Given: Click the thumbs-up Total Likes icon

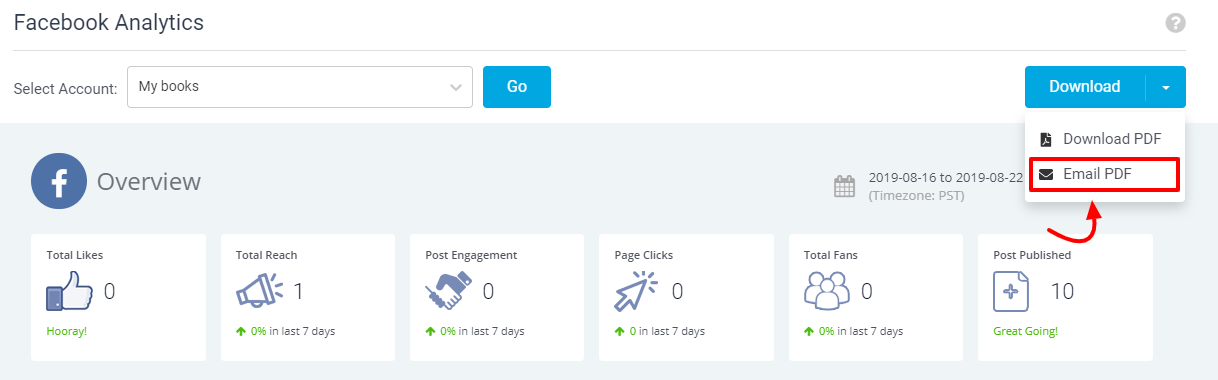Looking at the screenshot, I should (x=69, y=292).
